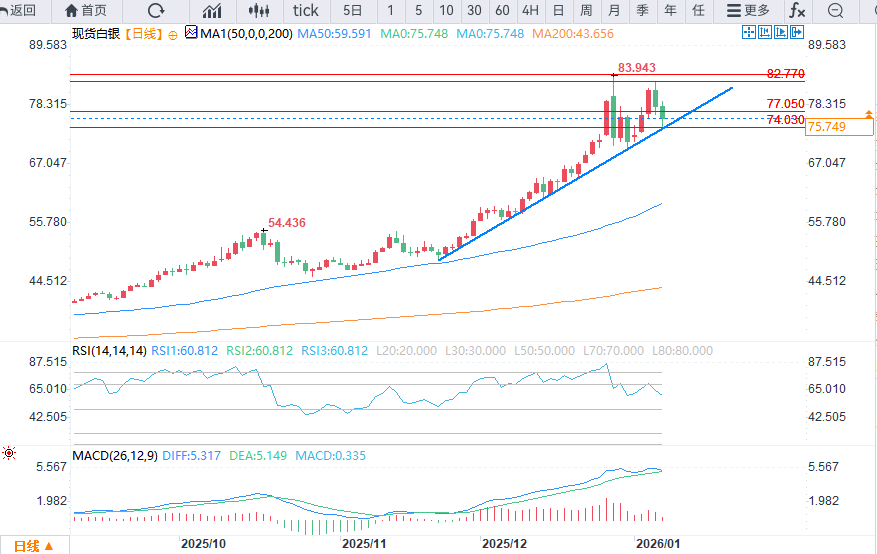
Task: Open the 首页 home page
Action: pyautogui.click(x=86, y=11)
